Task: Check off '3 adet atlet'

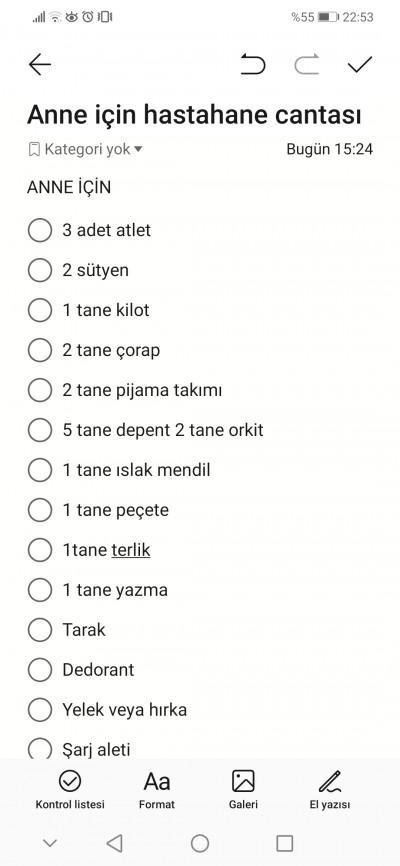Action: (40, 230)
